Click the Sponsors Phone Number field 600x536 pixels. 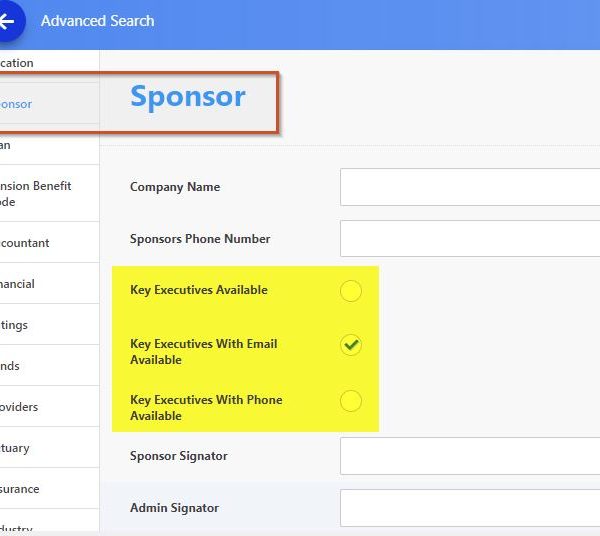[470, 239]
